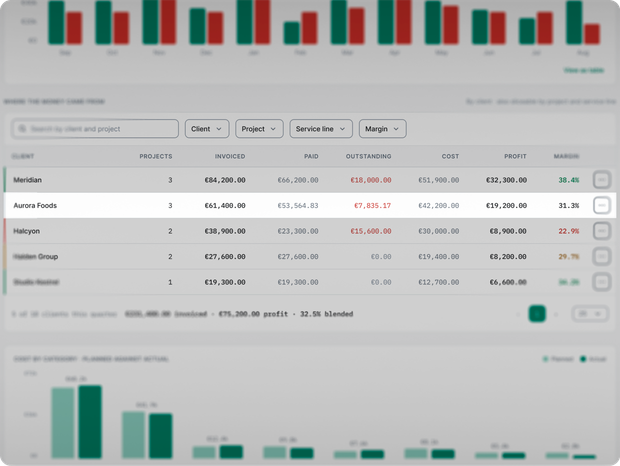Click the €19,400.00 cost value
Image resolution: width=620 pixels, height=466 pixels.
[439, 257]
